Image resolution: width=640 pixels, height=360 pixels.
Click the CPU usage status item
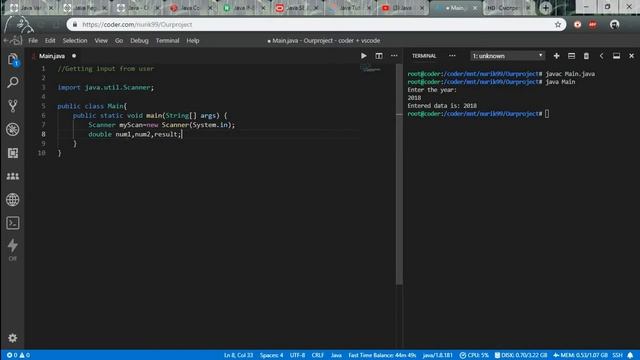click(474, 355)
